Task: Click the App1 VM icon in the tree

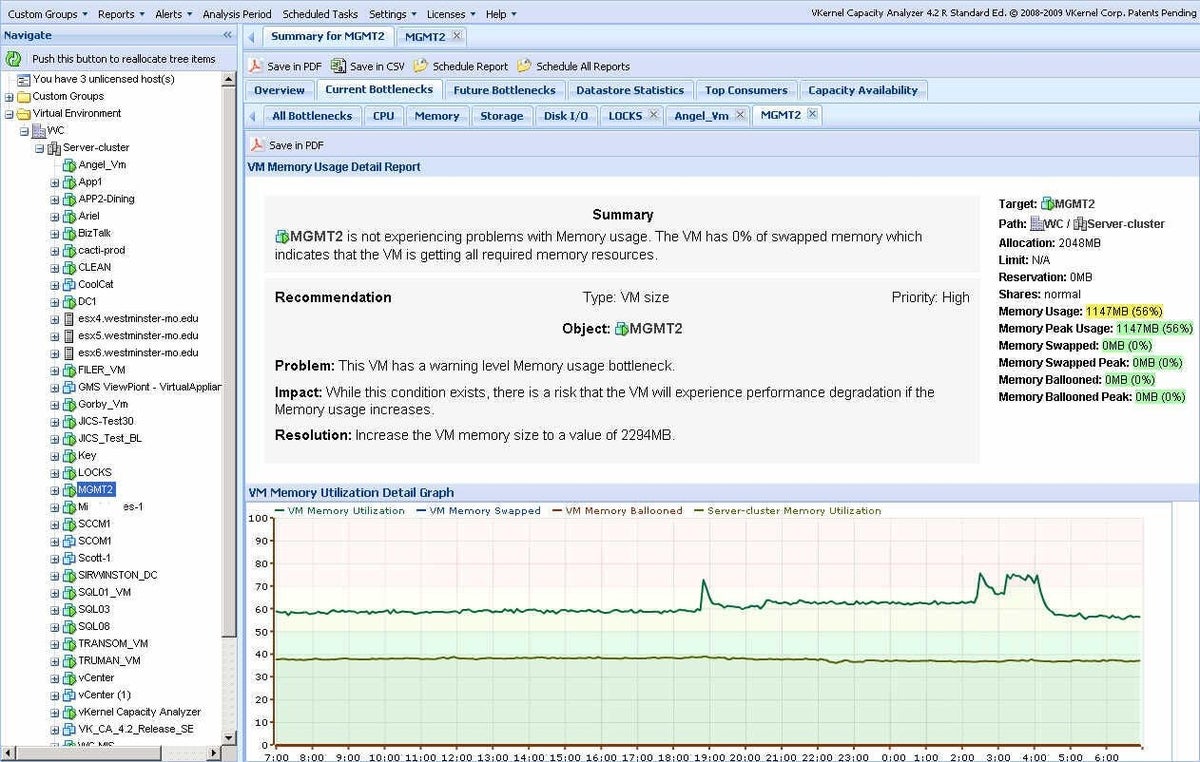Action: click(69, 182)
